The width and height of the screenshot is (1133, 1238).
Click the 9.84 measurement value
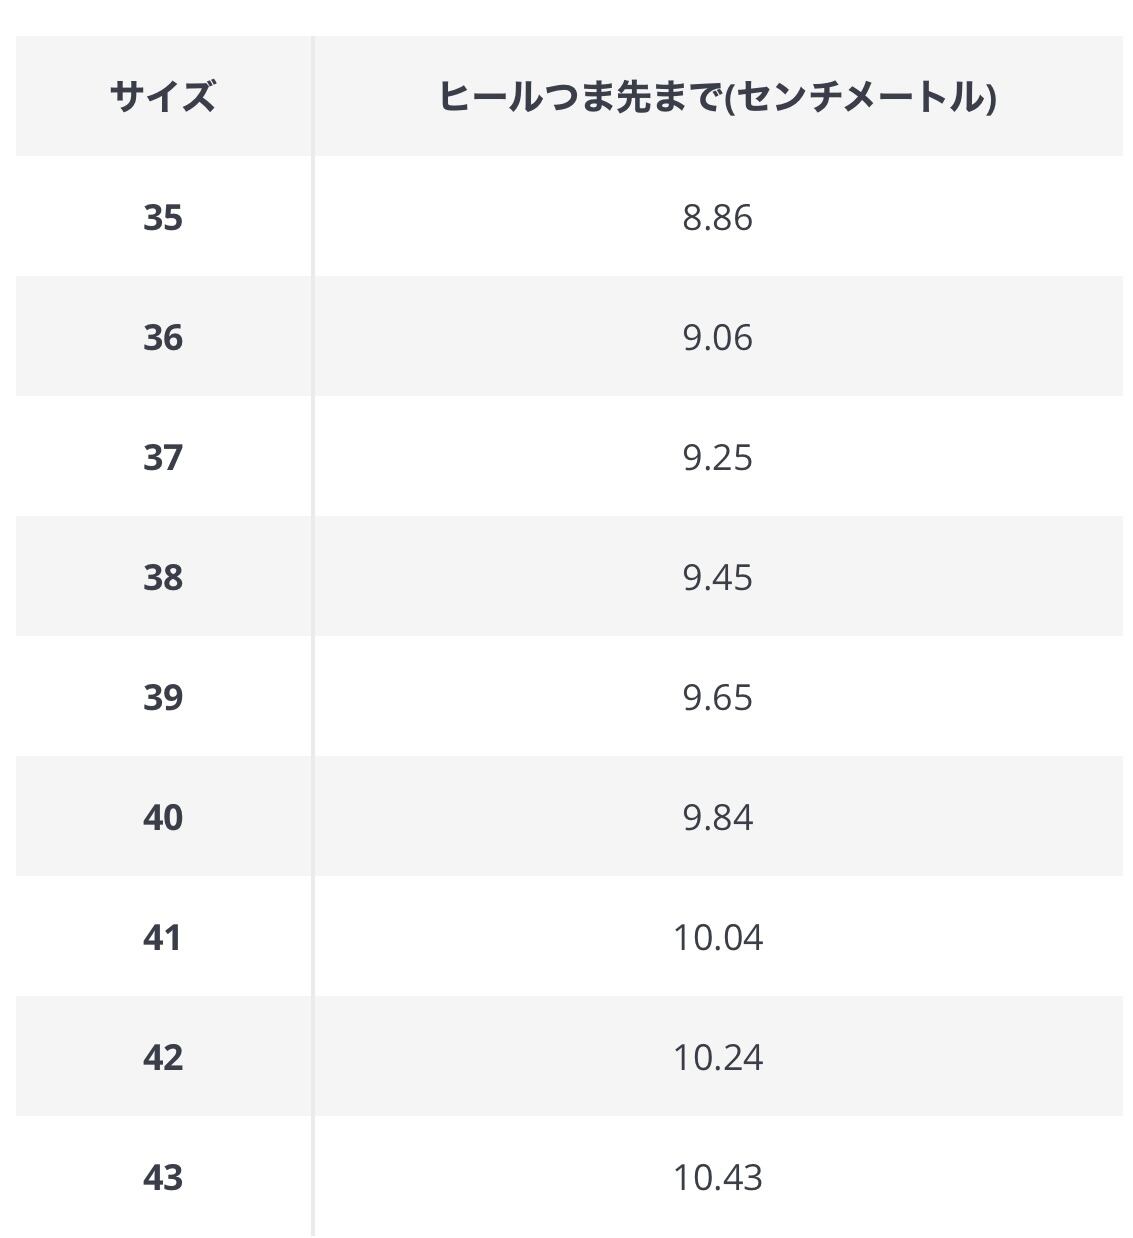click(717, 817)
